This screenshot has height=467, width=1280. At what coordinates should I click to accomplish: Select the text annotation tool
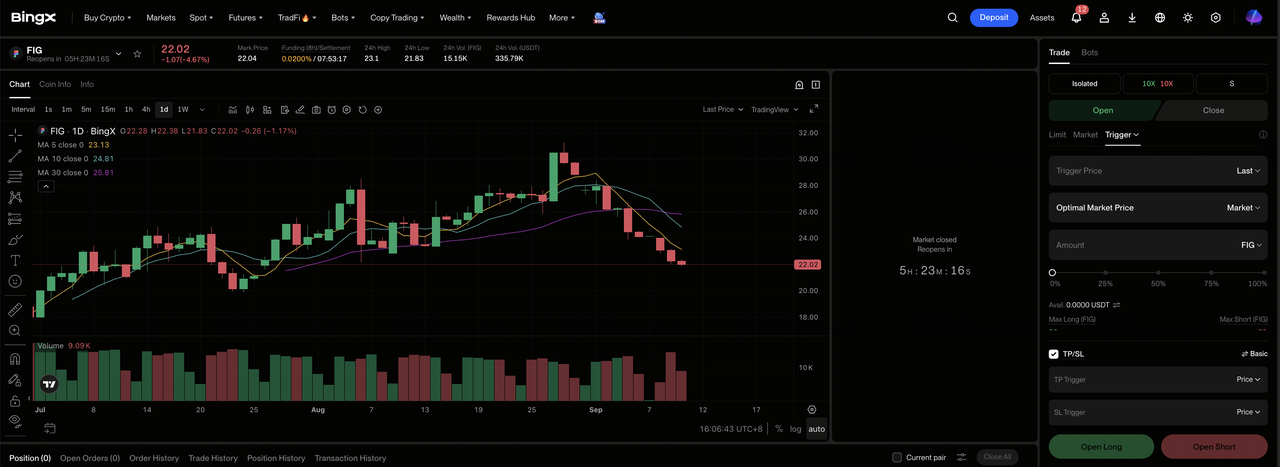tap(15, 260)
